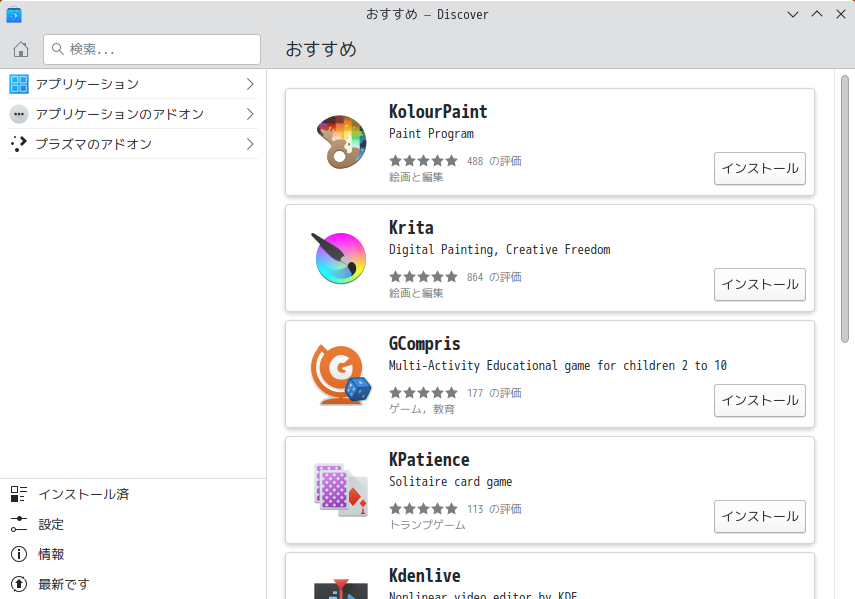Screen dimensions: 855x599
Task: Click the アプリケーションのアドオン icon
Action: pos(18,115)
